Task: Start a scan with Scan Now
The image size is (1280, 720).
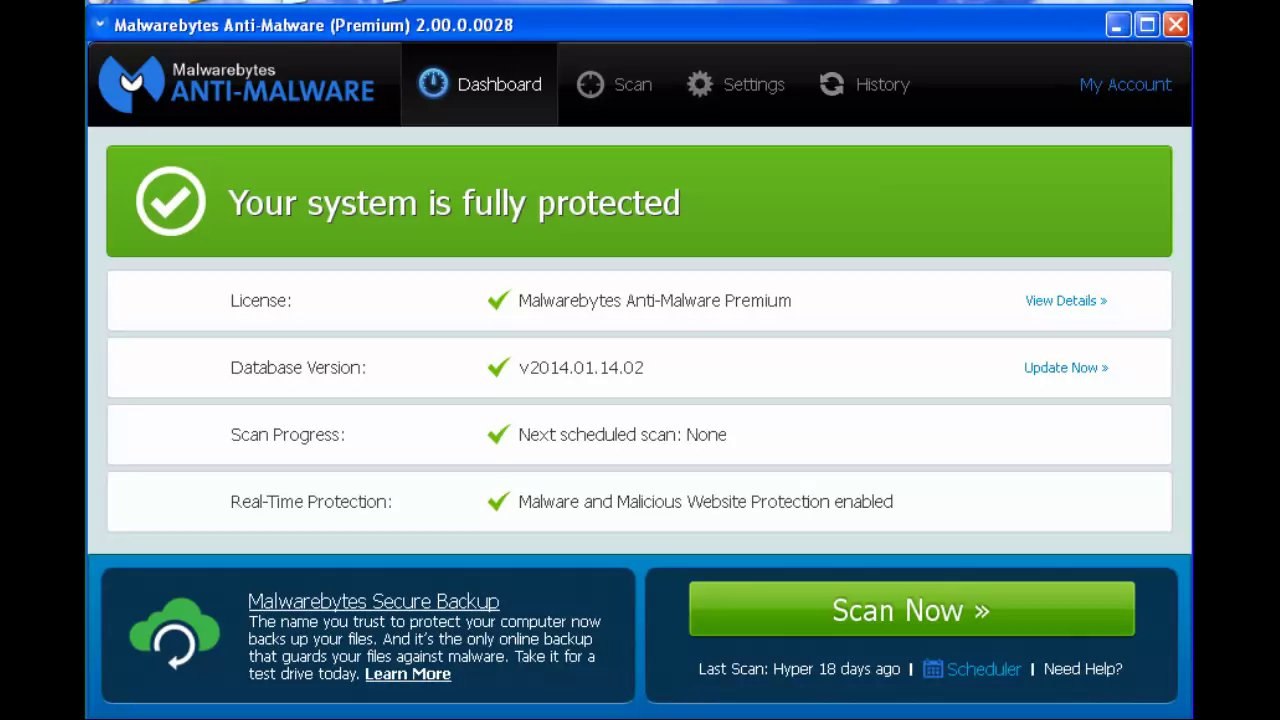Action: point(912,609)
